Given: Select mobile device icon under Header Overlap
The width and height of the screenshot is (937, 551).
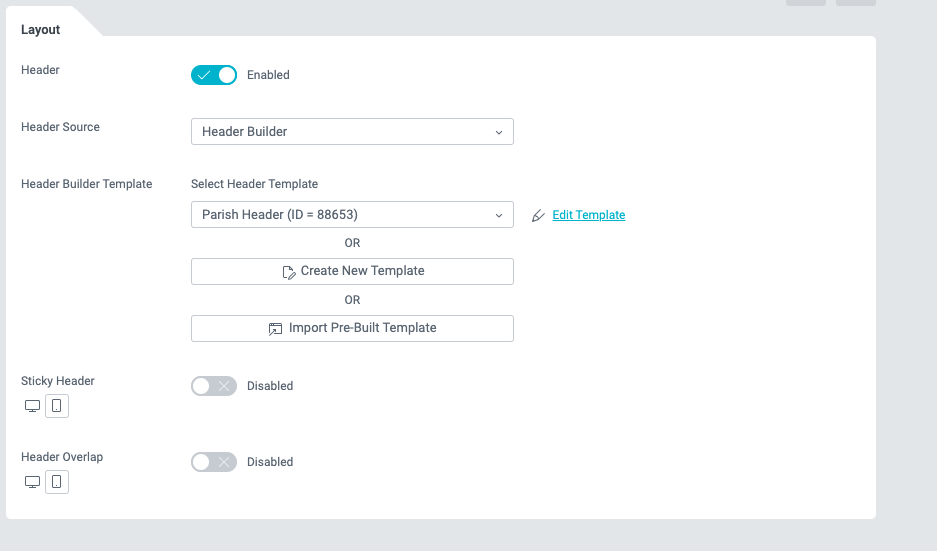Looking at the screenshot, I should pyautogui.click(x=57, y=482).
